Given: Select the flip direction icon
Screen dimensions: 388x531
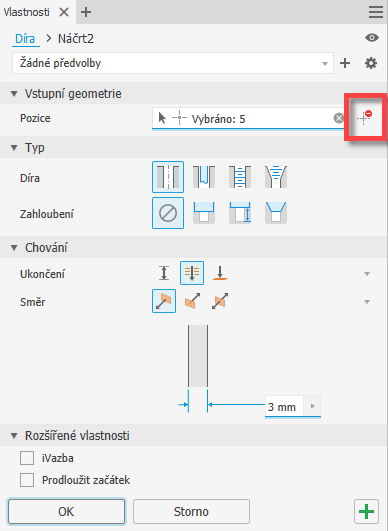Looking at the screenshot, I should click(192, 301).
